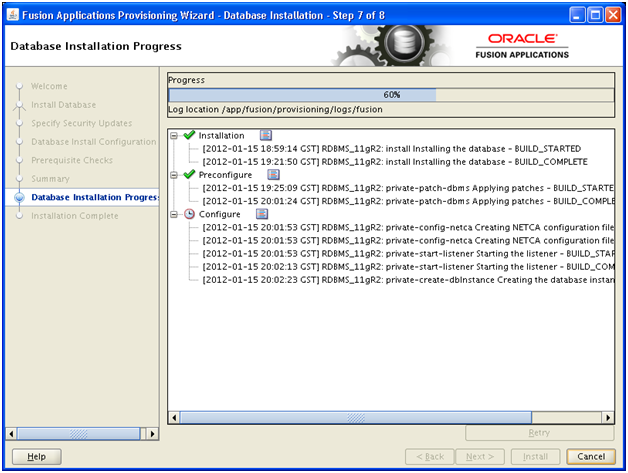Click the green checkmark beside Preconfigure
This screenshot has width=628, height=473.
click(189, 174)
